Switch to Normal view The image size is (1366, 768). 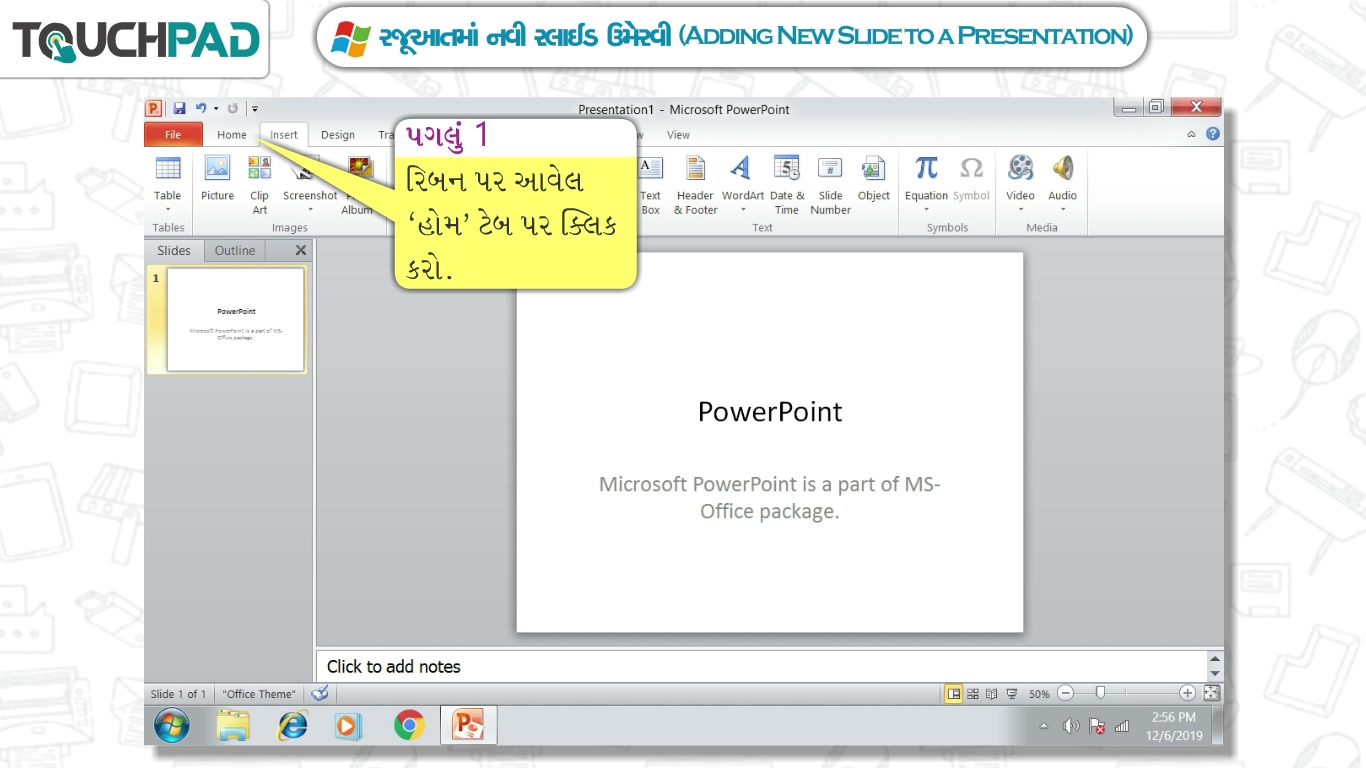point(954,693)
